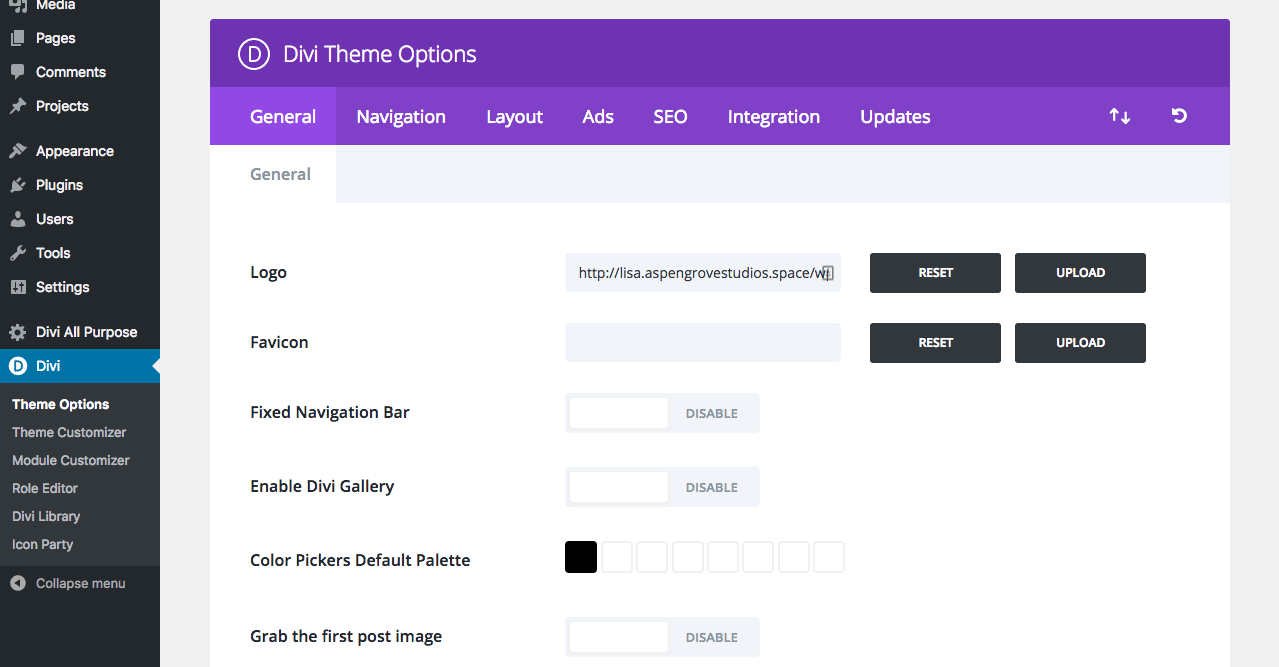Click the Color Pickers Default Palette label
Screen dimensions: 1279x667
point(360,560)
